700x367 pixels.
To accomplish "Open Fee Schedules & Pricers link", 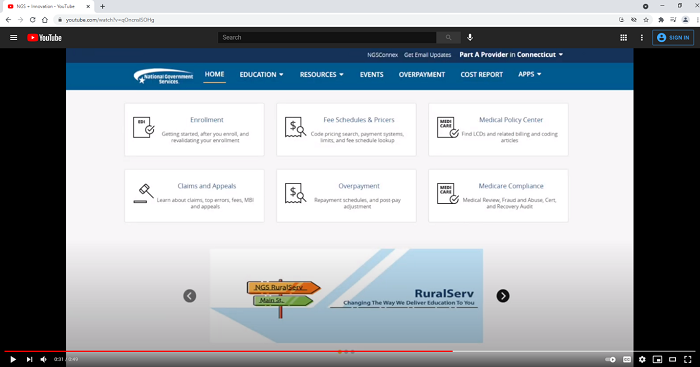I will pyautogui.click(x=359, y=120).
